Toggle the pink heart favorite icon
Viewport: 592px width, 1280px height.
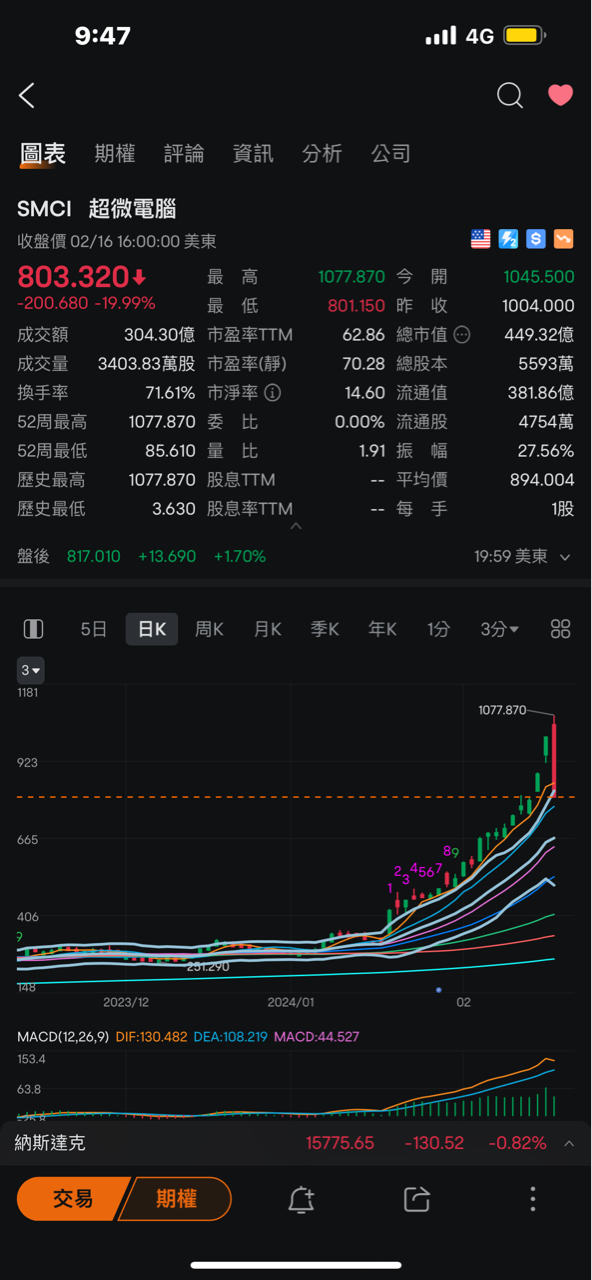tap(560, 95)
